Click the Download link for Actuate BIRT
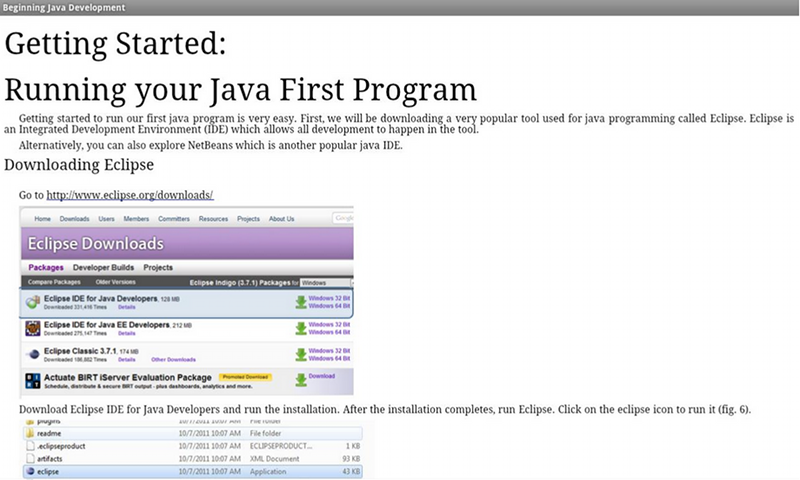 [321, 376]
